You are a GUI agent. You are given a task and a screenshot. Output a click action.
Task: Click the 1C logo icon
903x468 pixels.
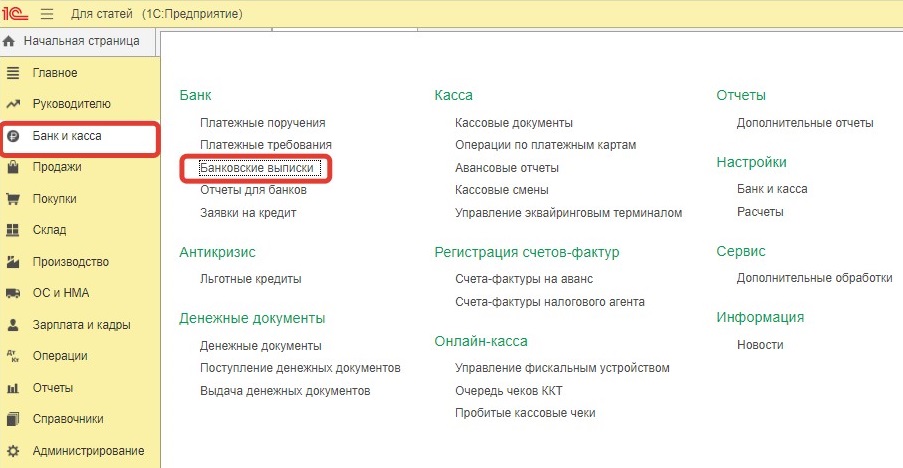tap(14, 13)
